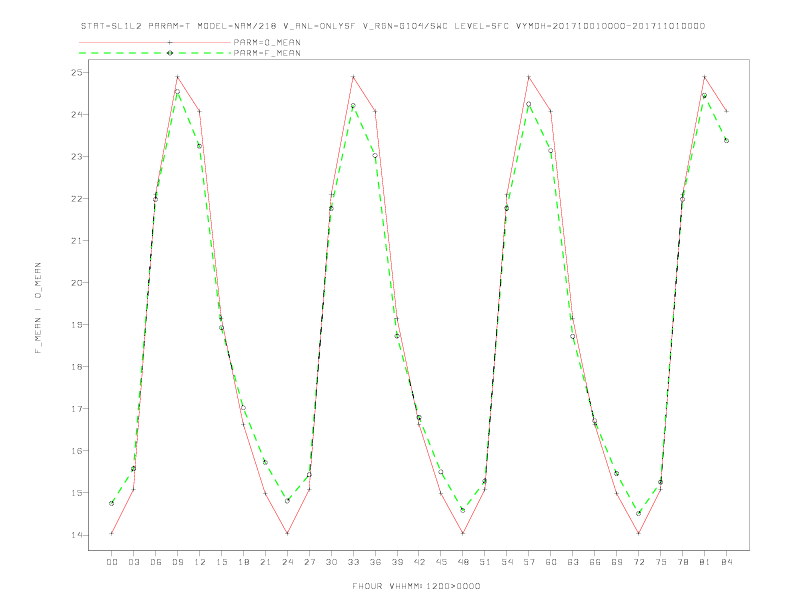The height and width of the screenshot is (612, 792).
Task: Click x-axis forecast hour label 63
Action: coord(573,562)
